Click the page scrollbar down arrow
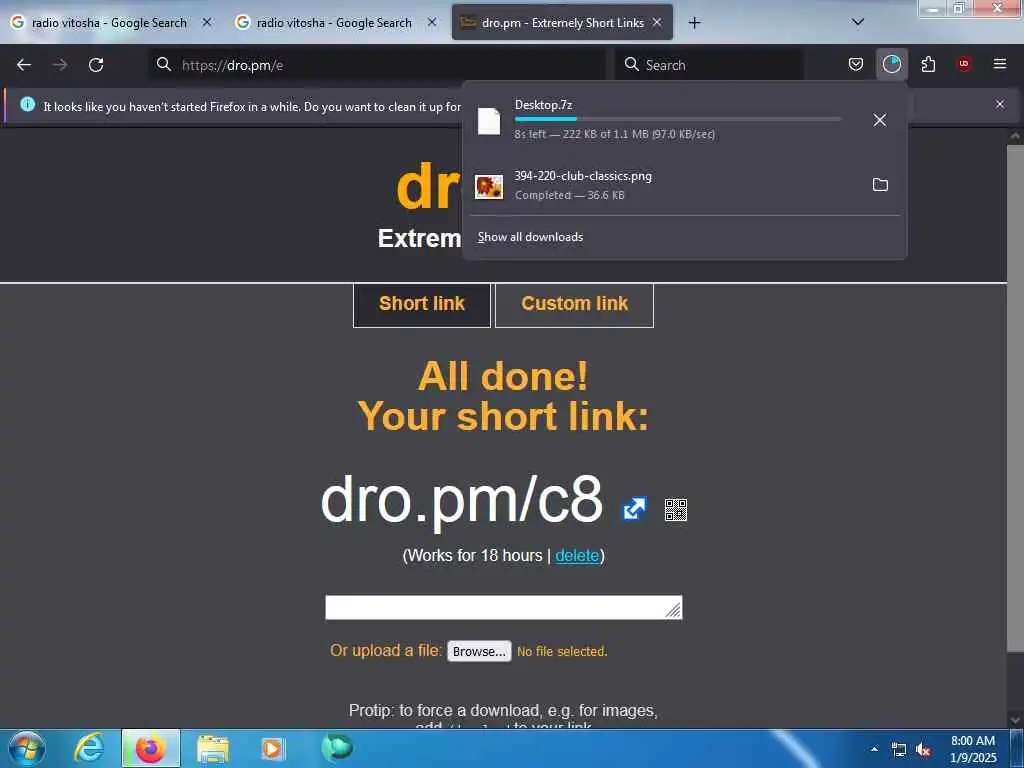This screenshot has width=1024, height=768. [x=1015, y=720]
